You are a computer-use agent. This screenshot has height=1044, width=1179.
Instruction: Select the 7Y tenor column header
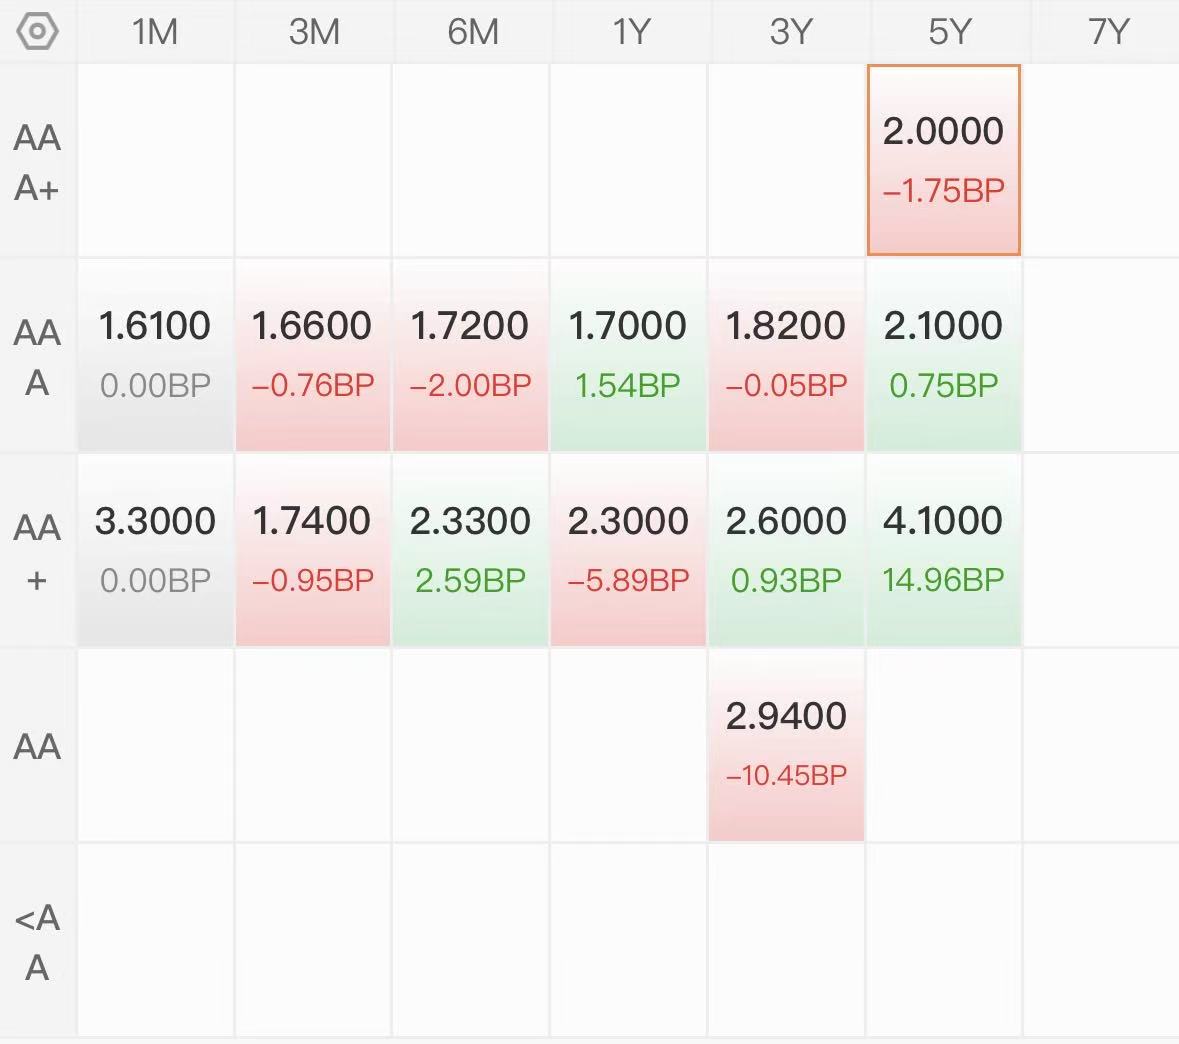coord(1108,32)
